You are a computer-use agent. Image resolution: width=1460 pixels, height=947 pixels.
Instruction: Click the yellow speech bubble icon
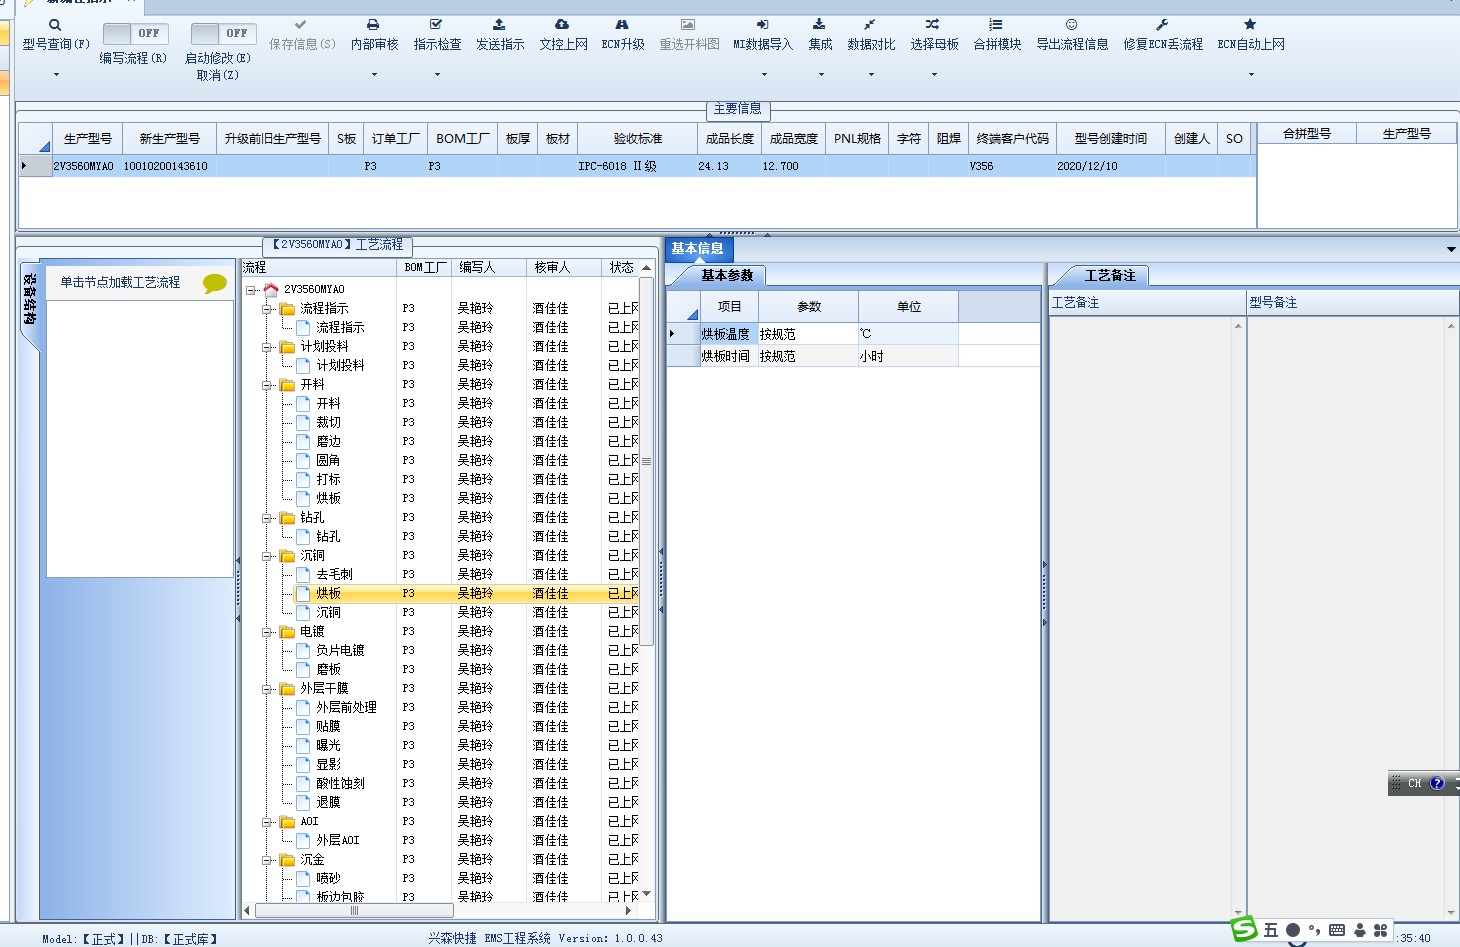(x=215, y=283)
